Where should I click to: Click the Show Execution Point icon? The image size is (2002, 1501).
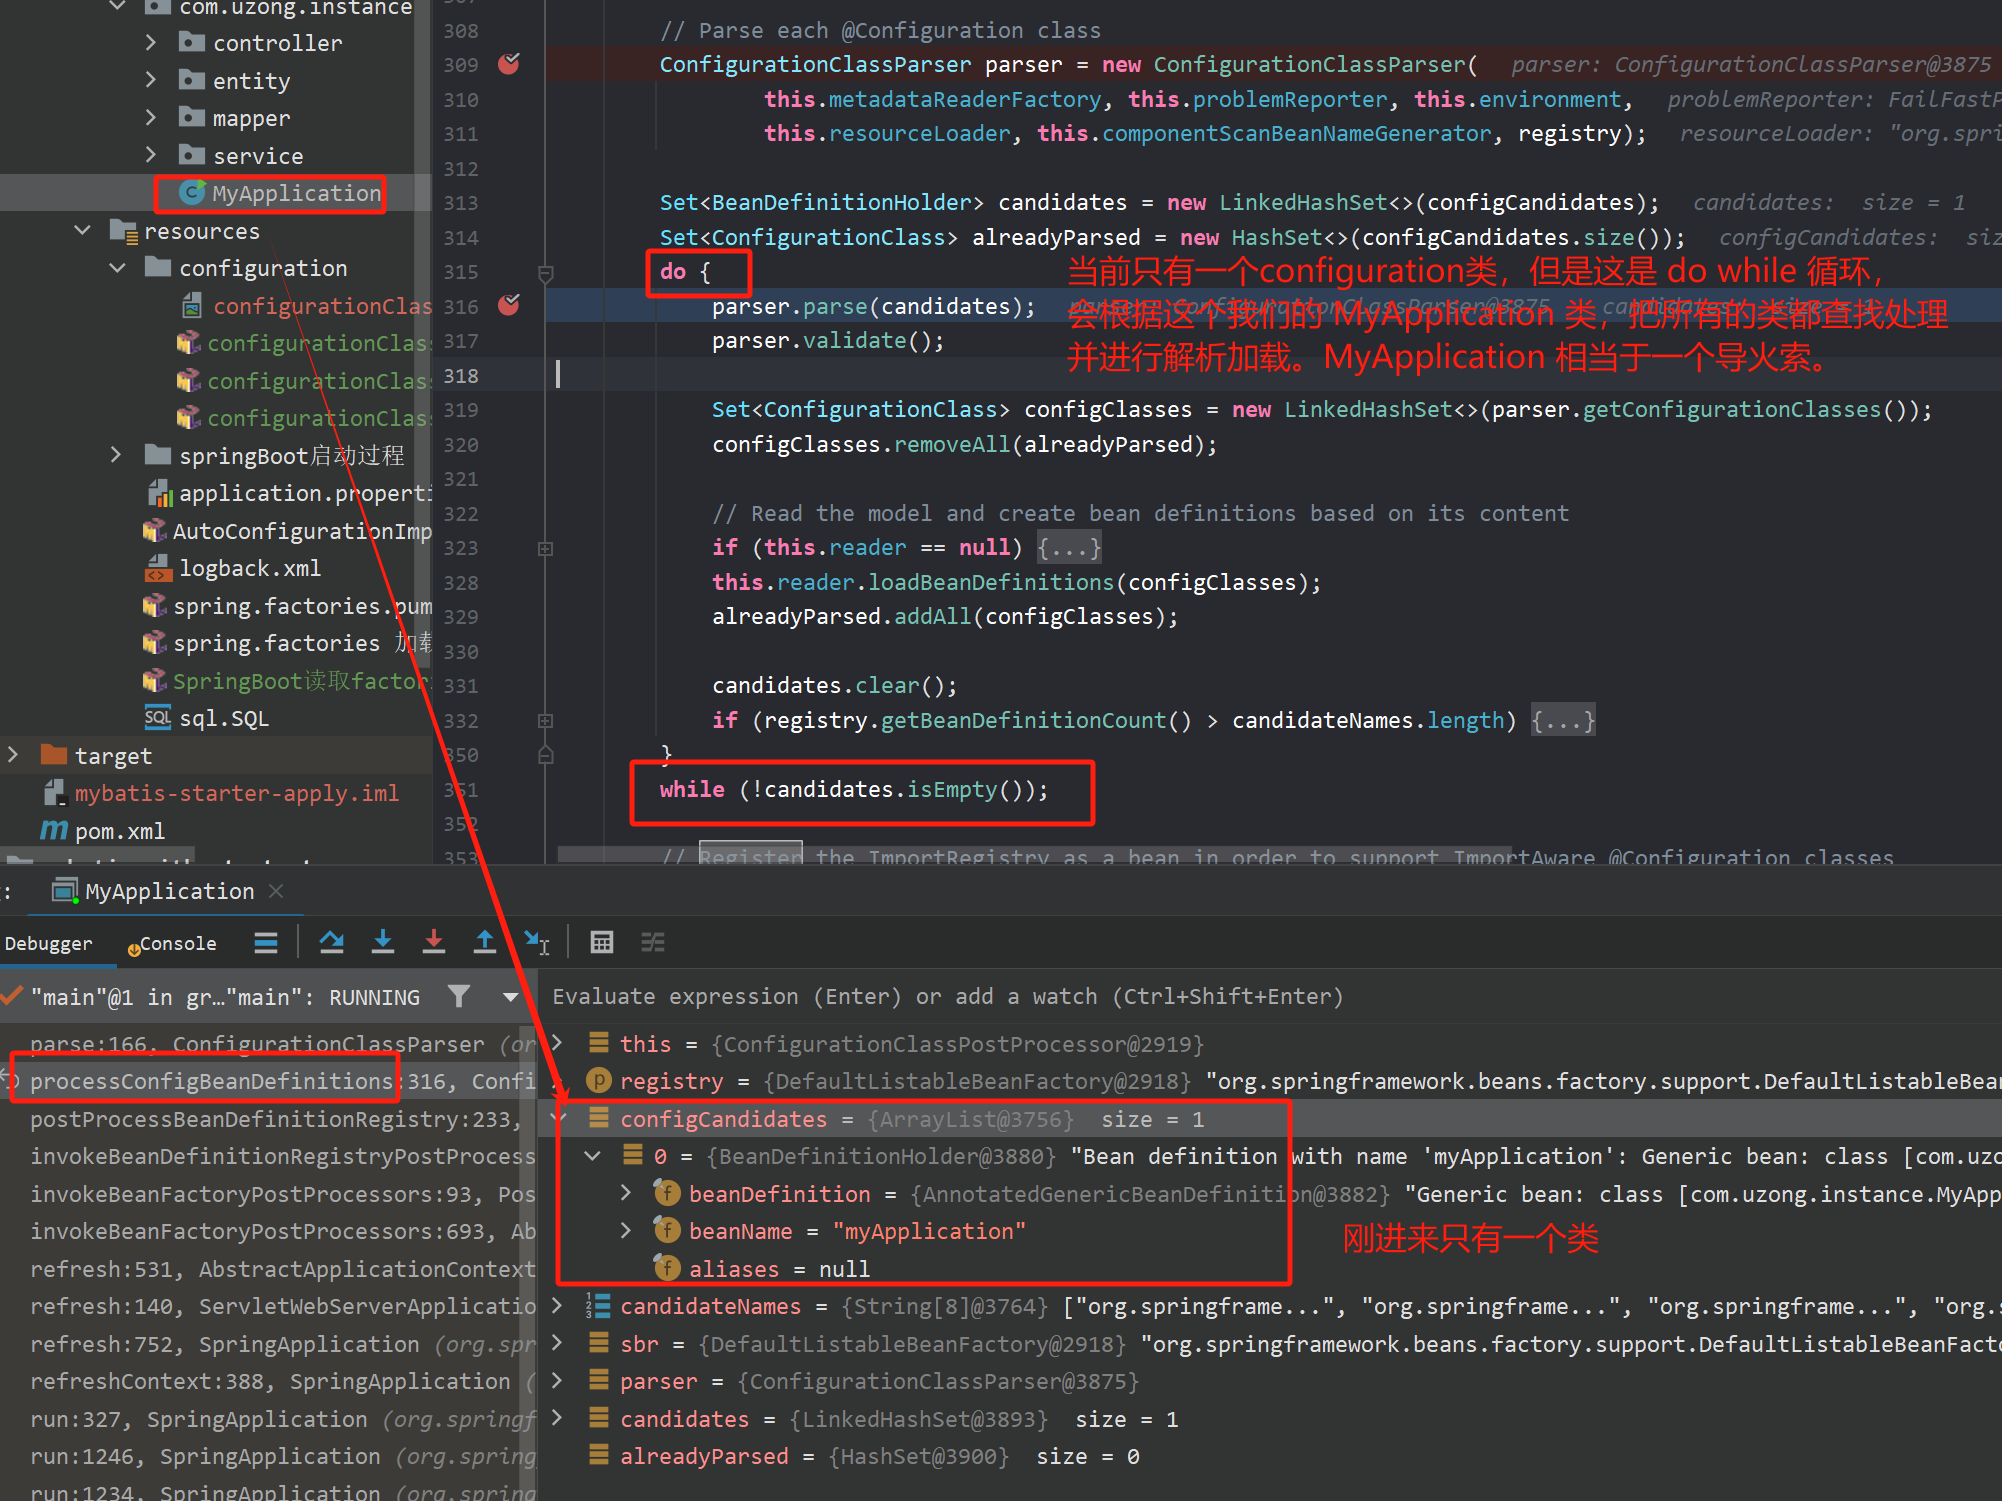(266, 942)
